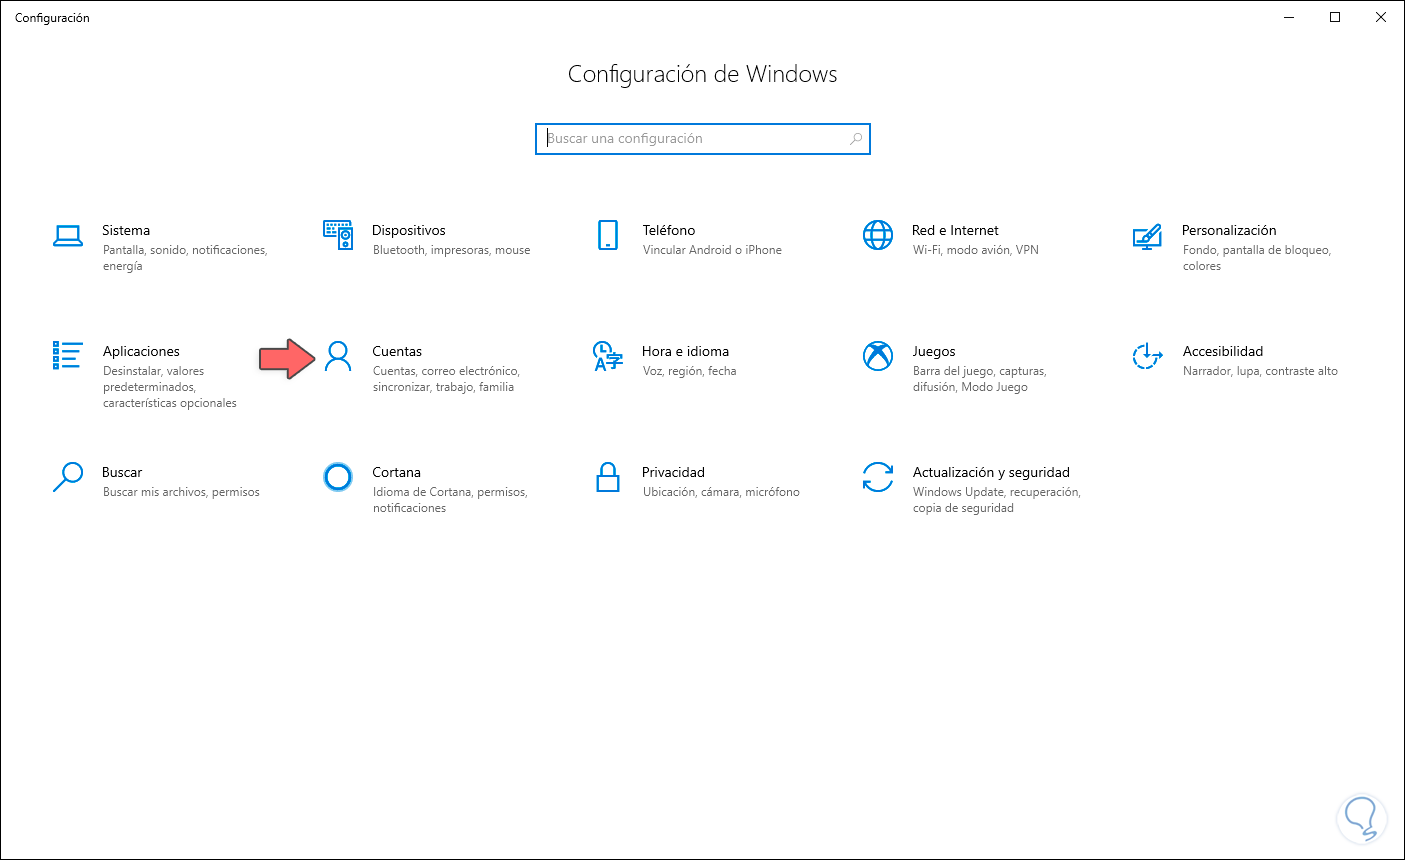Select the 'Privacidad' title text

tap(673, 472)
